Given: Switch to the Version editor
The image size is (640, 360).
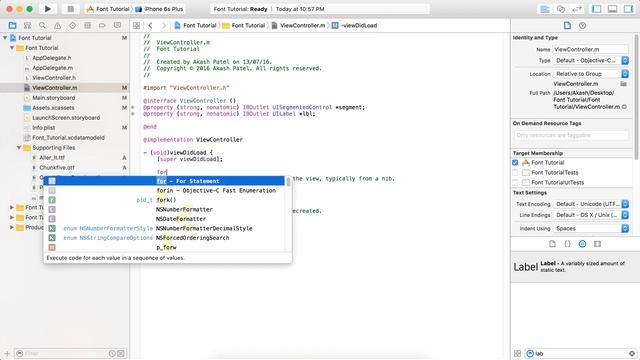Looking at the screenshot, I should pos(577,9).
